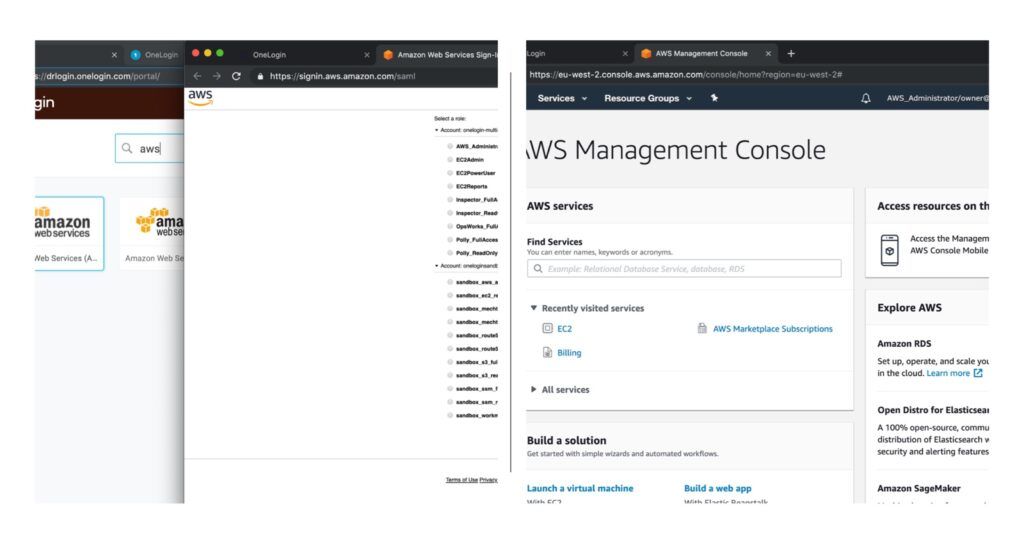1024x552 pixels.
Task: Reload the AWS sign-in page
Action: pyautogui.click(x=236, y=76)
